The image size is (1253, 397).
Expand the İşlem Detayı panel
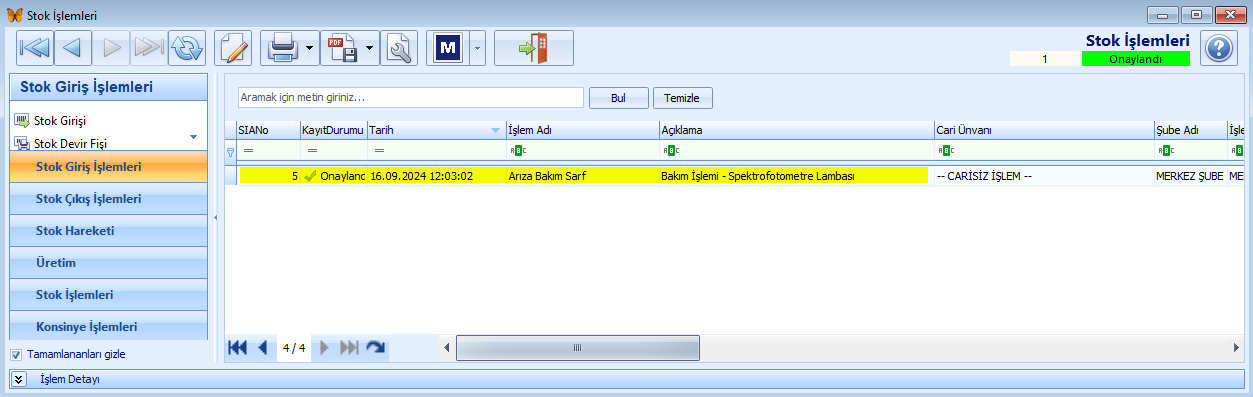[18, 379]
